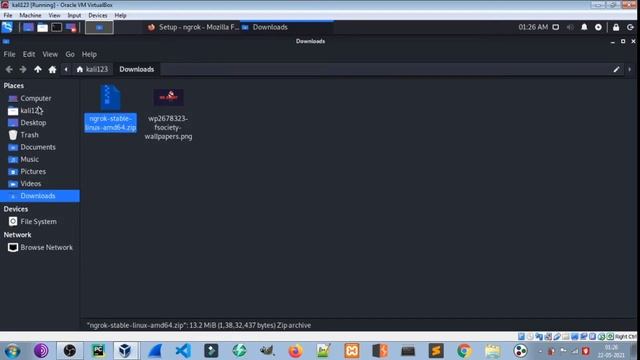Click the path bar right scroll arrow

[629, 69]
